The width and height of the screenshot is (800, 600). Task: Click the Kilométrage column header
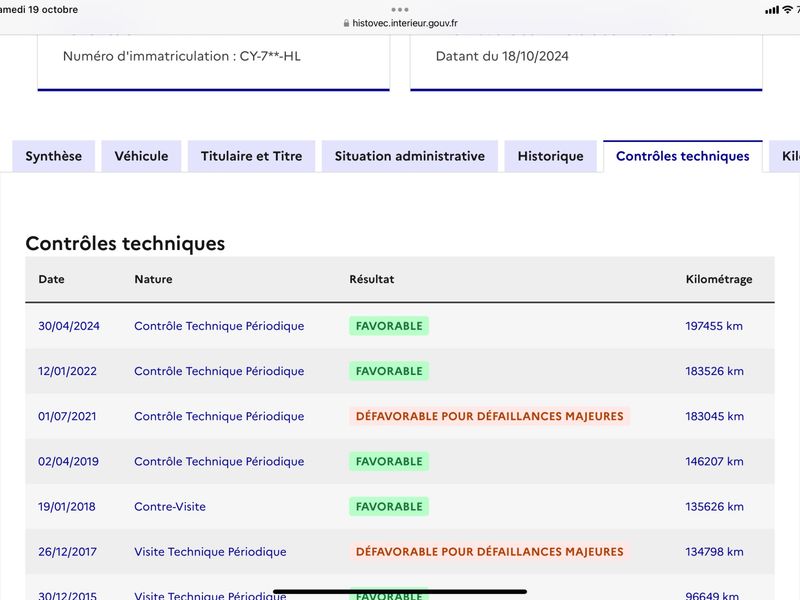point(719,280)
